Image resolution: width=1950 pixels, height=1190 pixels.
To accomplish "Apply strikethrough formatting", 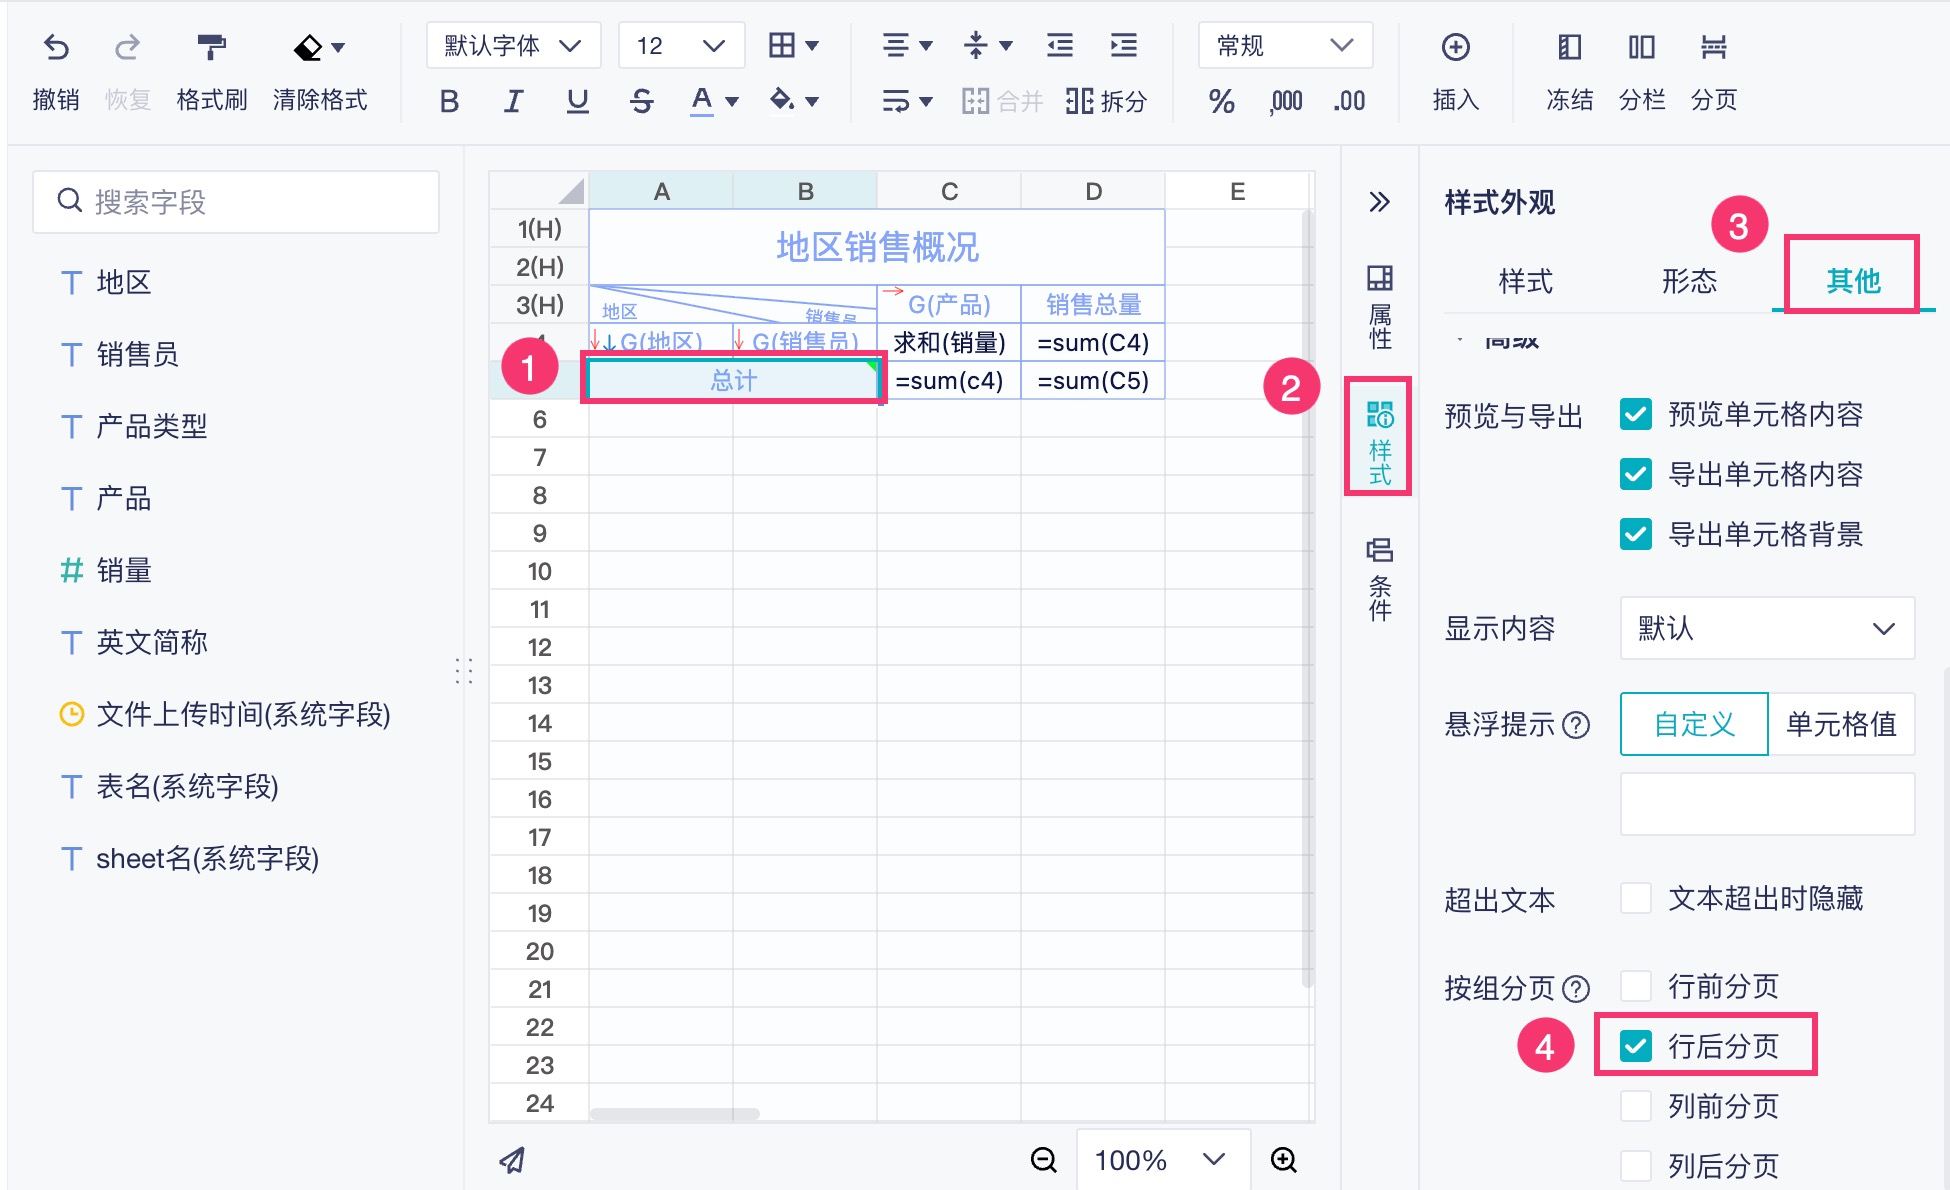I will [641, 101].
